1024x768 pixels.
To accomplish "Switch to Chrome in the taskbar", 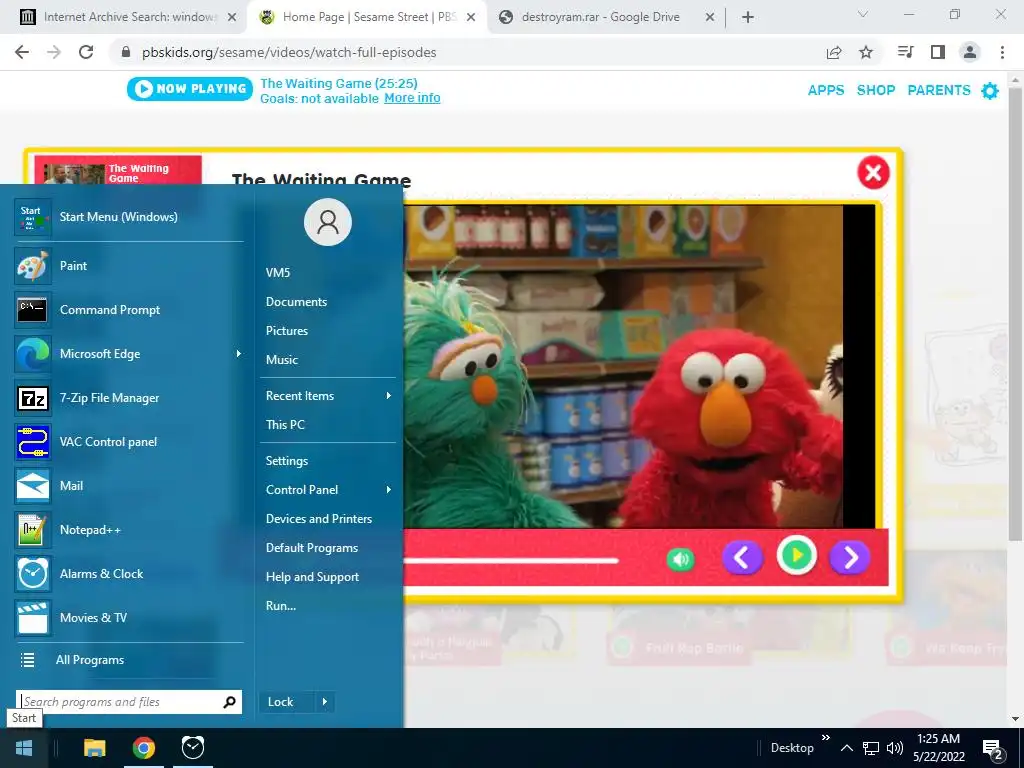I will 144,748.
